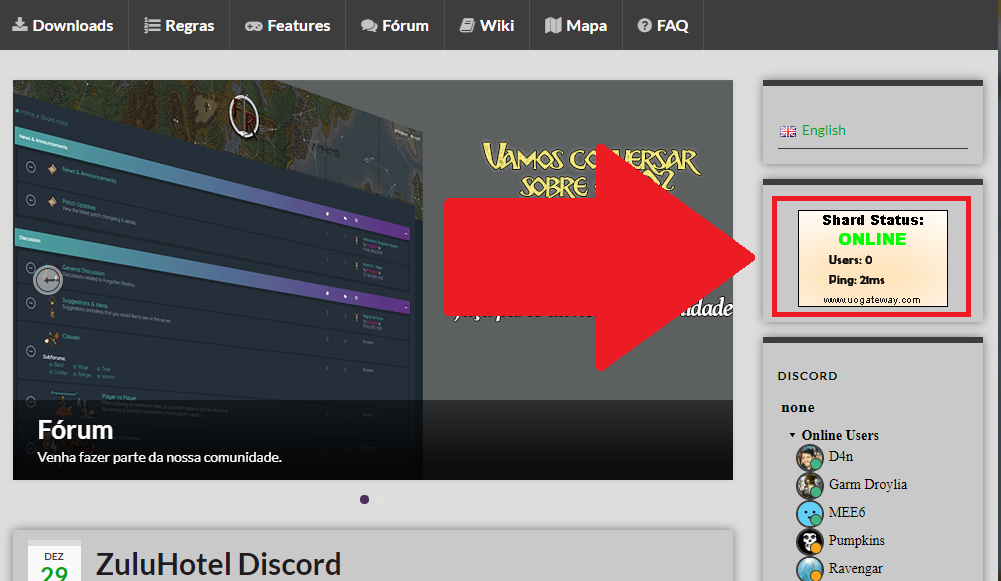The image size is (1001, 581).
Task: Select D4n's avatar in Discord list
Action: [x=809, y=458]
